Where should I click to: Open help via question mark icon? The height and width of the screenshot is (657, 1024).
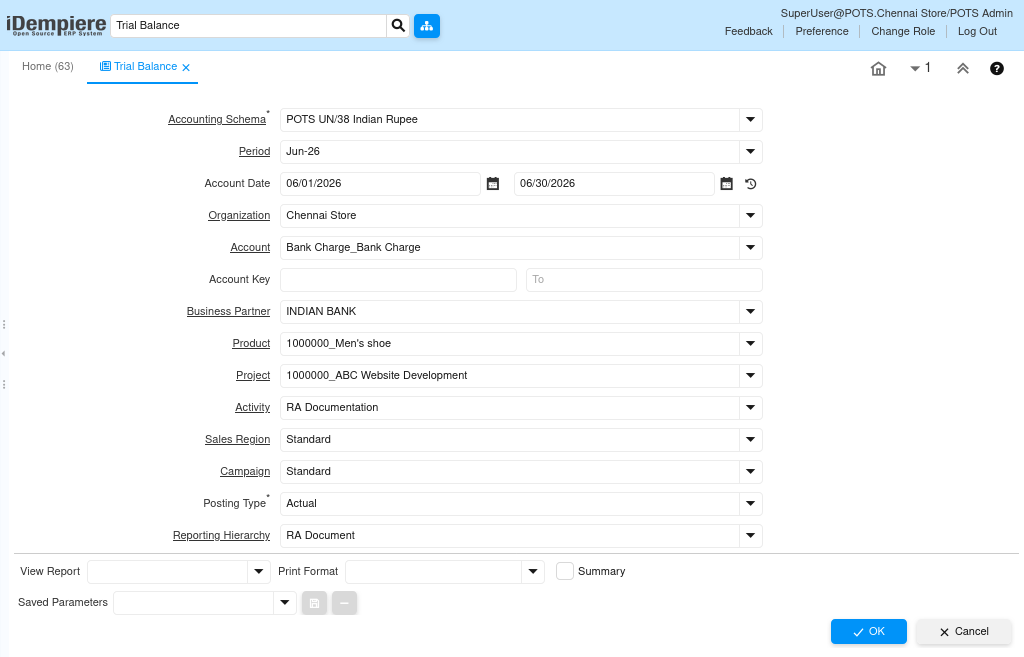997,68
